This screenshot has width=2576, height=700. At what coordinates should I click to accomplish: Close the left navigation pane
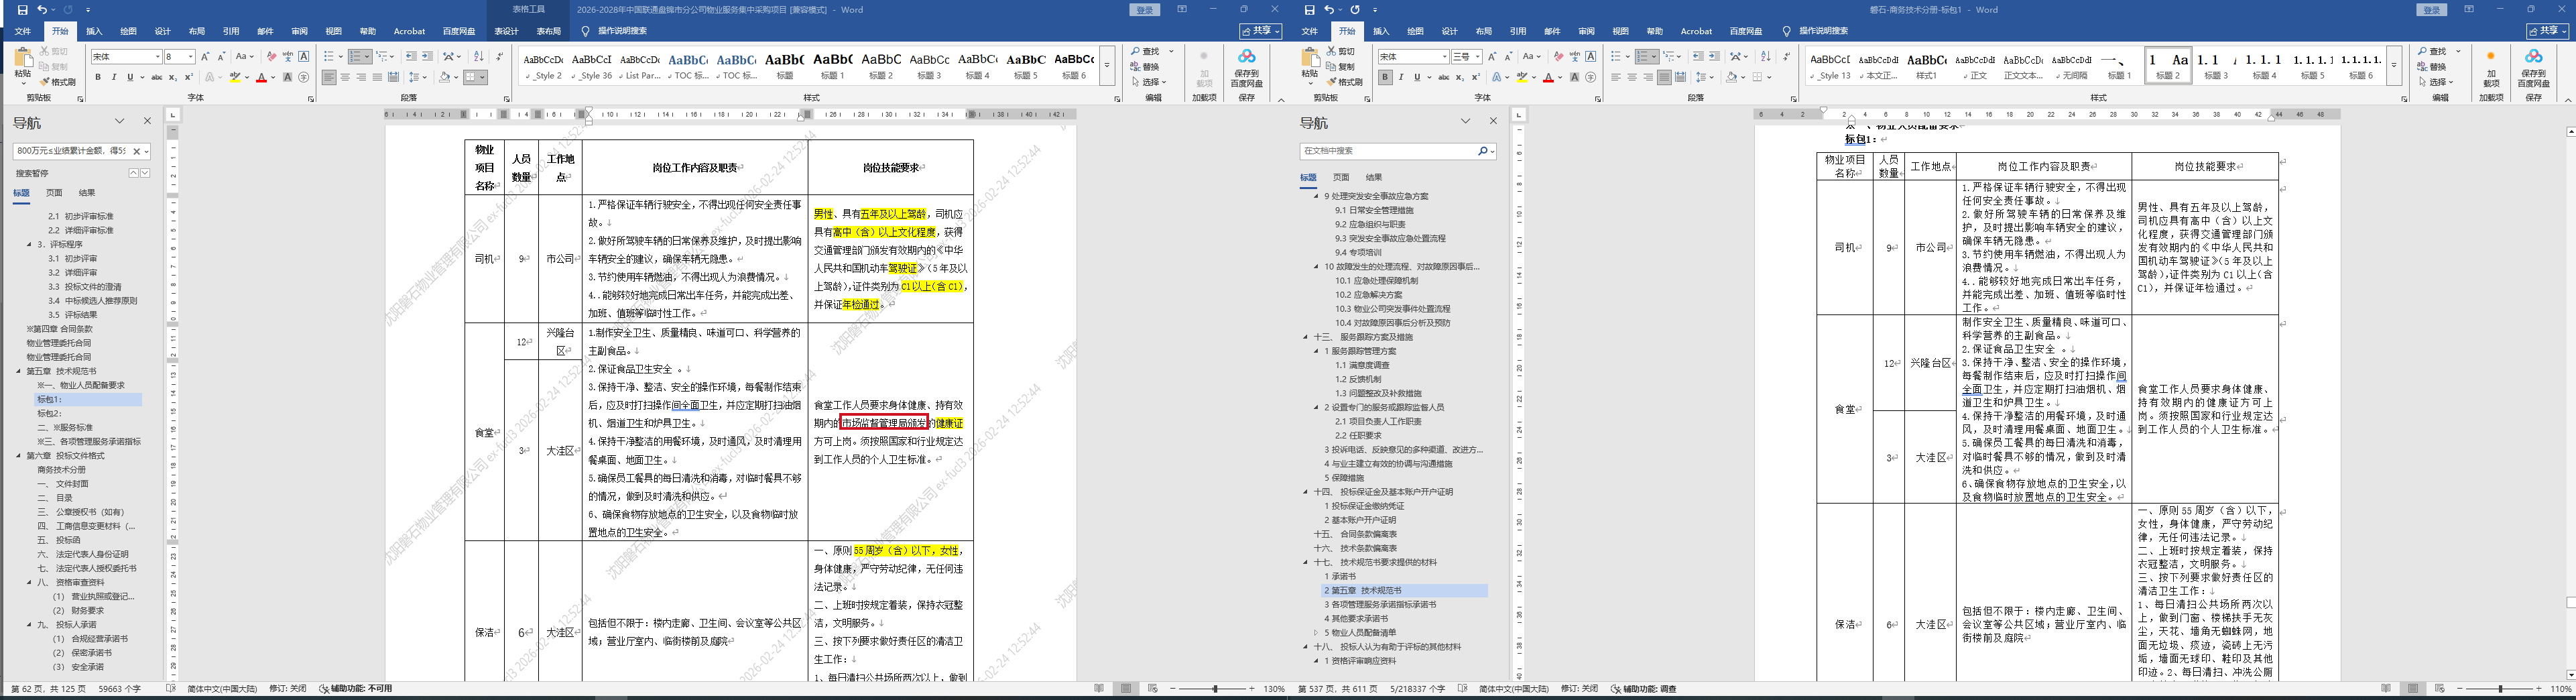[147, 121]
